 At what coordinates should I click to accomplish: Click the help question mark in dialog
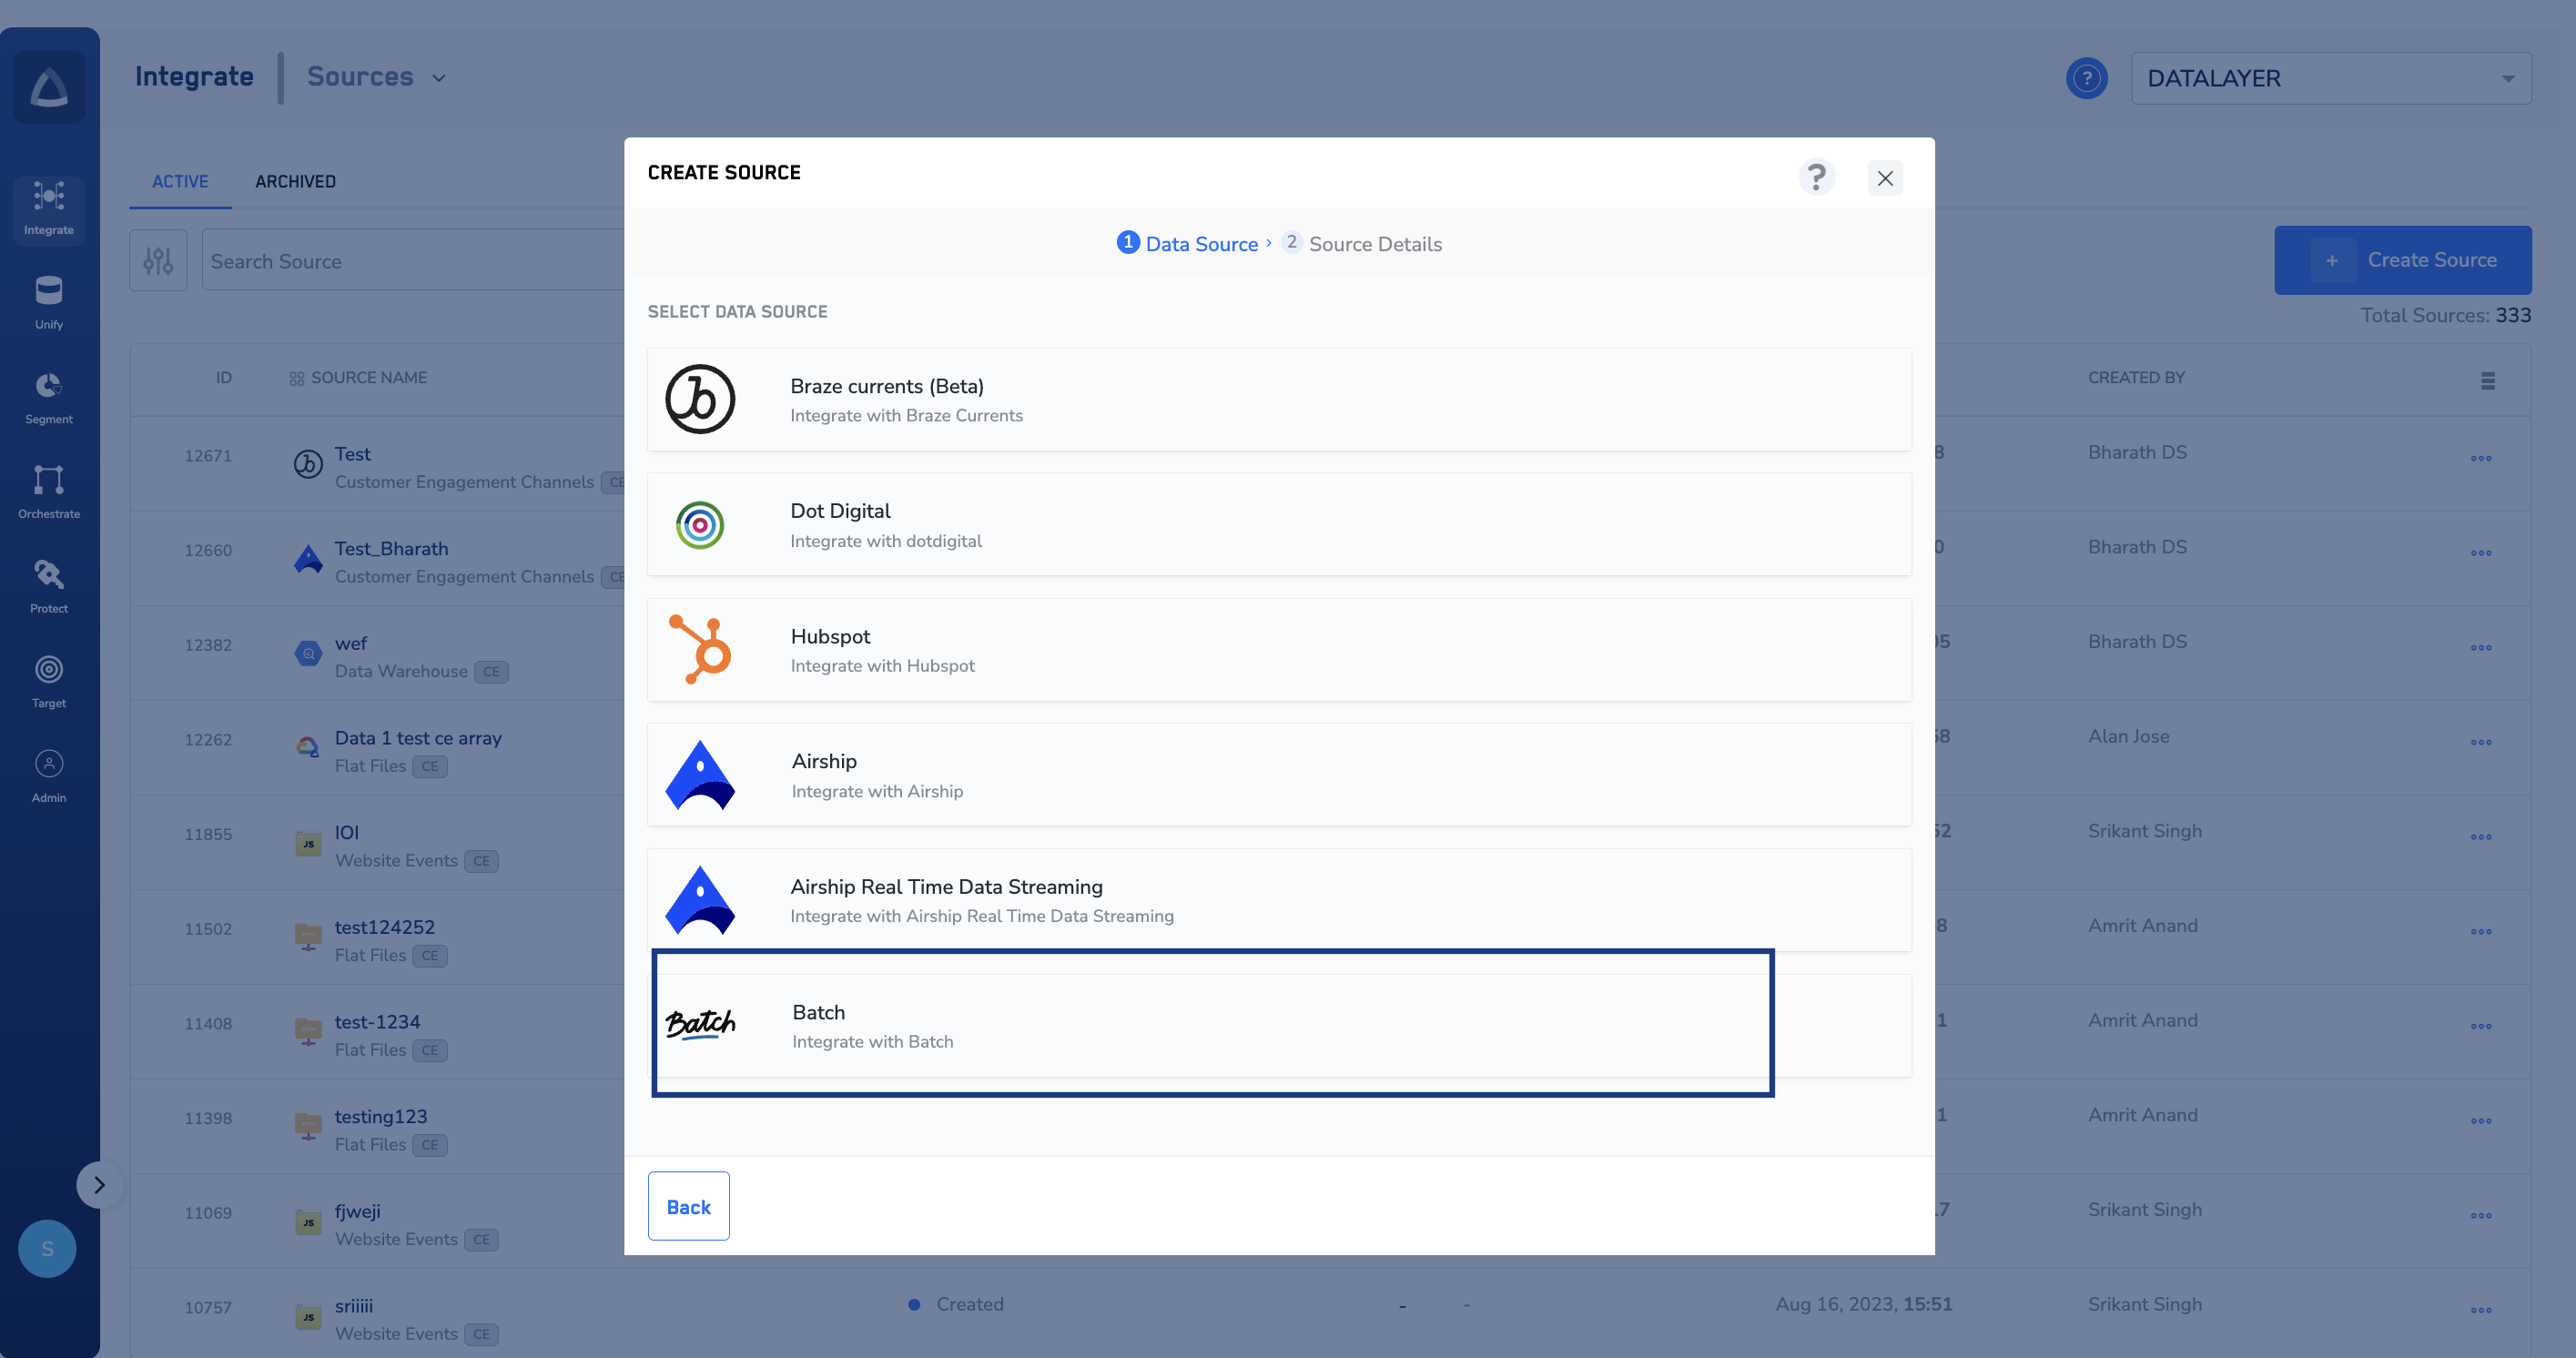coord(1816,177)
